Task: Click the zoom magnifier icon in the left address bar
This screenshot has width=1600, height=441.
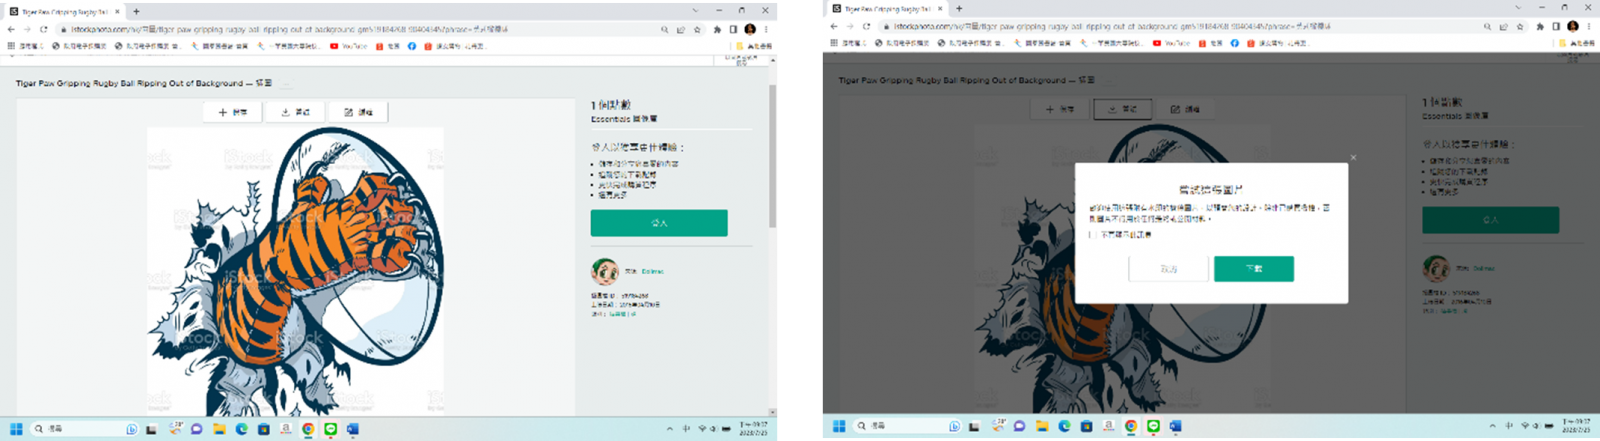Action: (664, 29)
